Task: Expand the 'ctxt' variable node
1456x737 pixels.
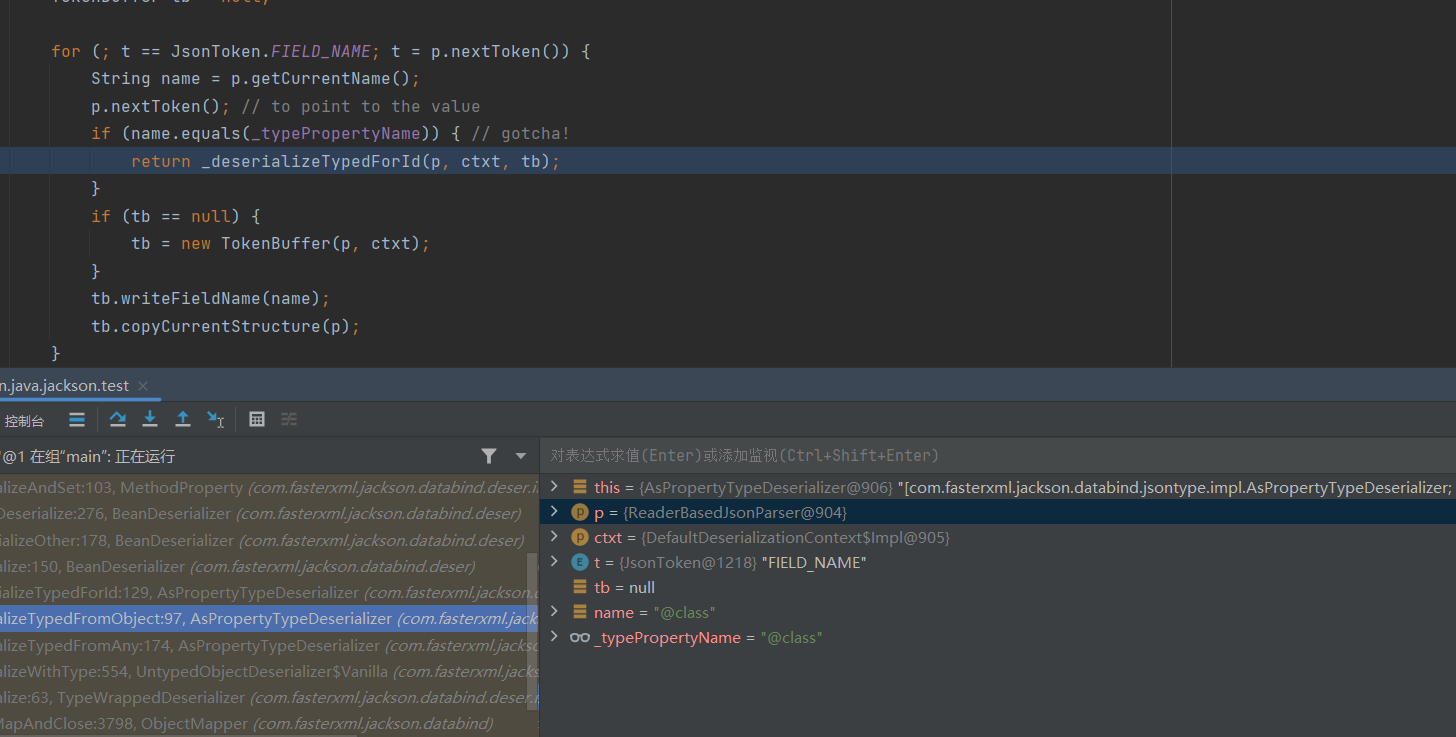Action: (x=554, y=536)
